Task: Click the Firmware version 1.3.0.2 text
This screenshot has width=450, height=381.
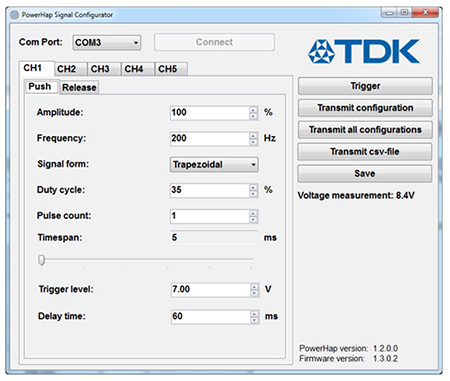Action: pyautogui.click(x=348, y=359)
